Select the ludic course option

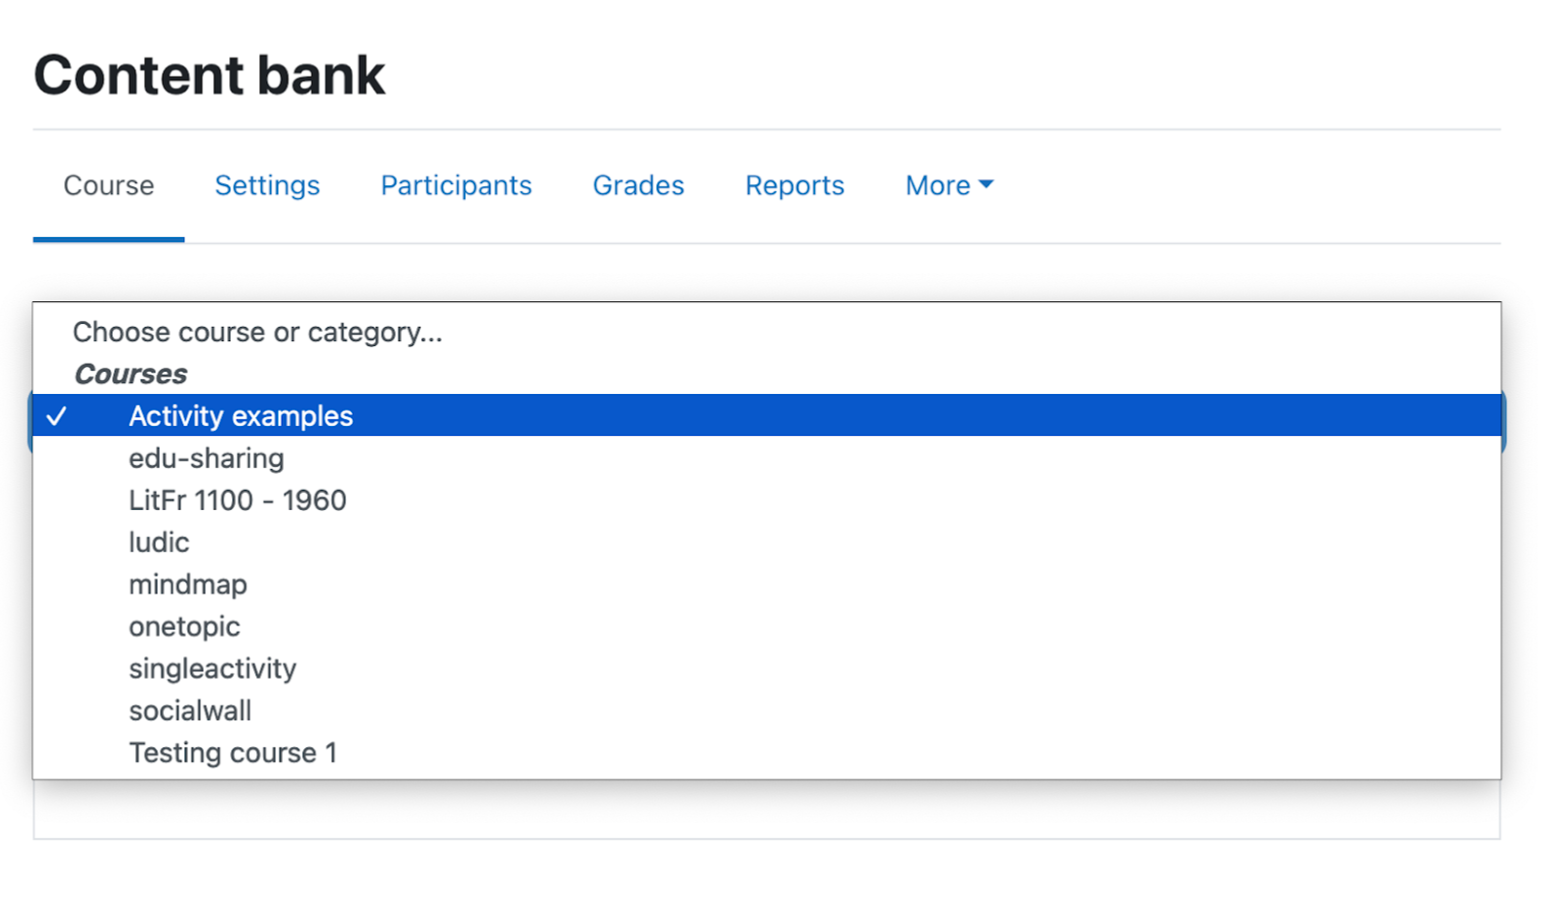tap(767, 542)
